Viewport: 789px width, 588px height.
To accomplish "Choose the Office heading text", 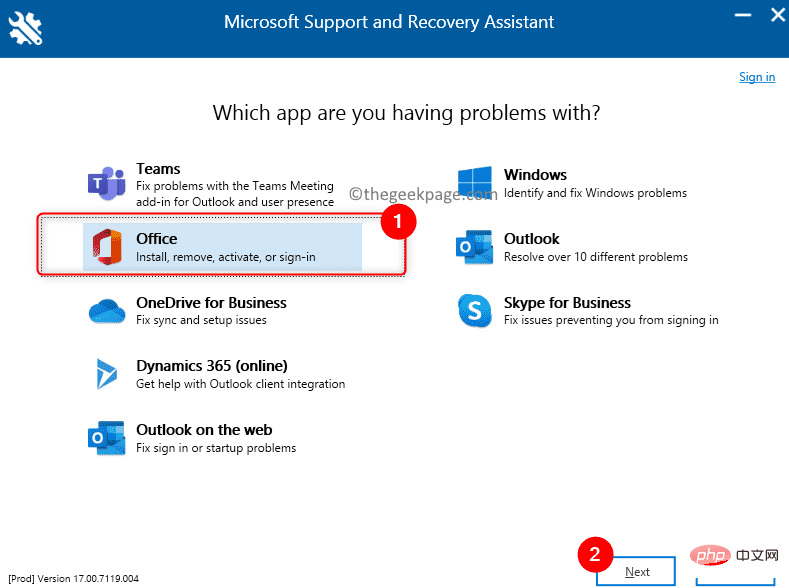I will tap(156, 238).
